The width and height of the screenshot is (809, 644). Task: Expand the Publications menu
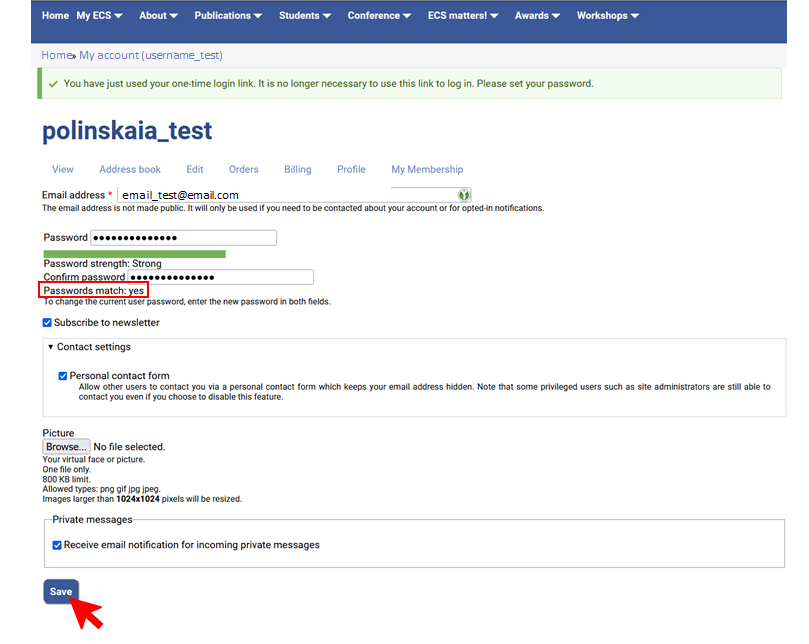tap(228, 16)
